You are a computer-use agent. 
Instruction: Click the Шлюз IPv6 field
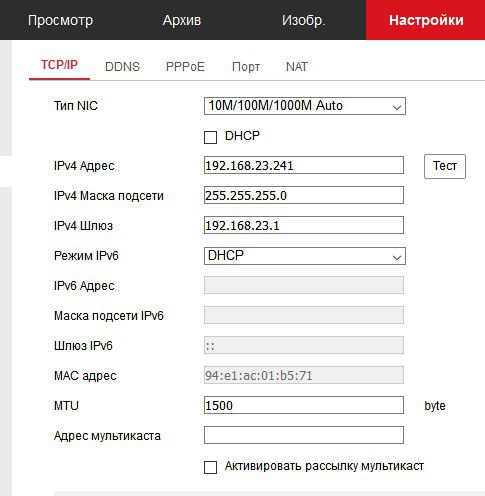pyautogui.click(x=304, y=345)
